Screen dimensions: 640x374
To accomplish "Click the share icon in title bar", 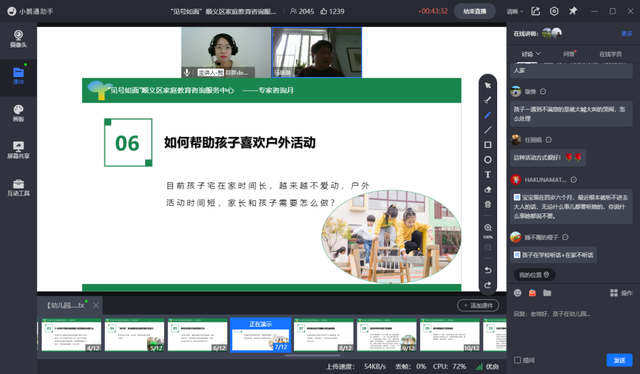I will coord(536,11).
